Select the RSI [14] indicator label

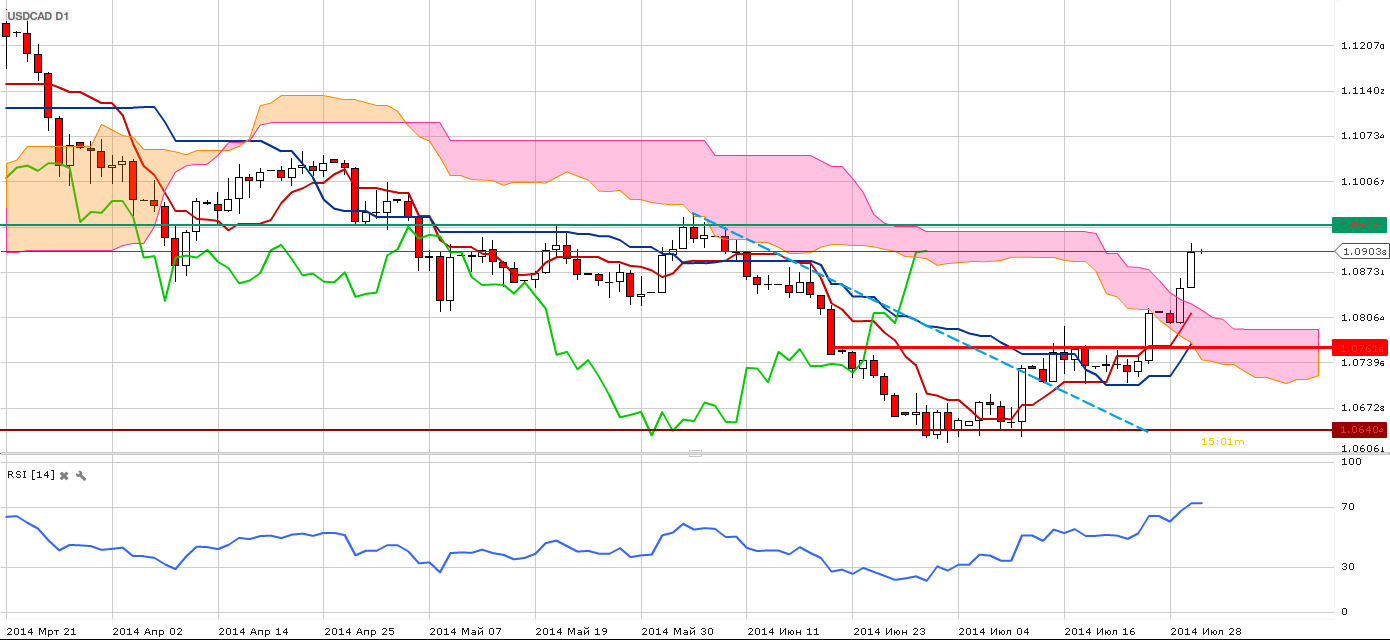coord(29,475)
